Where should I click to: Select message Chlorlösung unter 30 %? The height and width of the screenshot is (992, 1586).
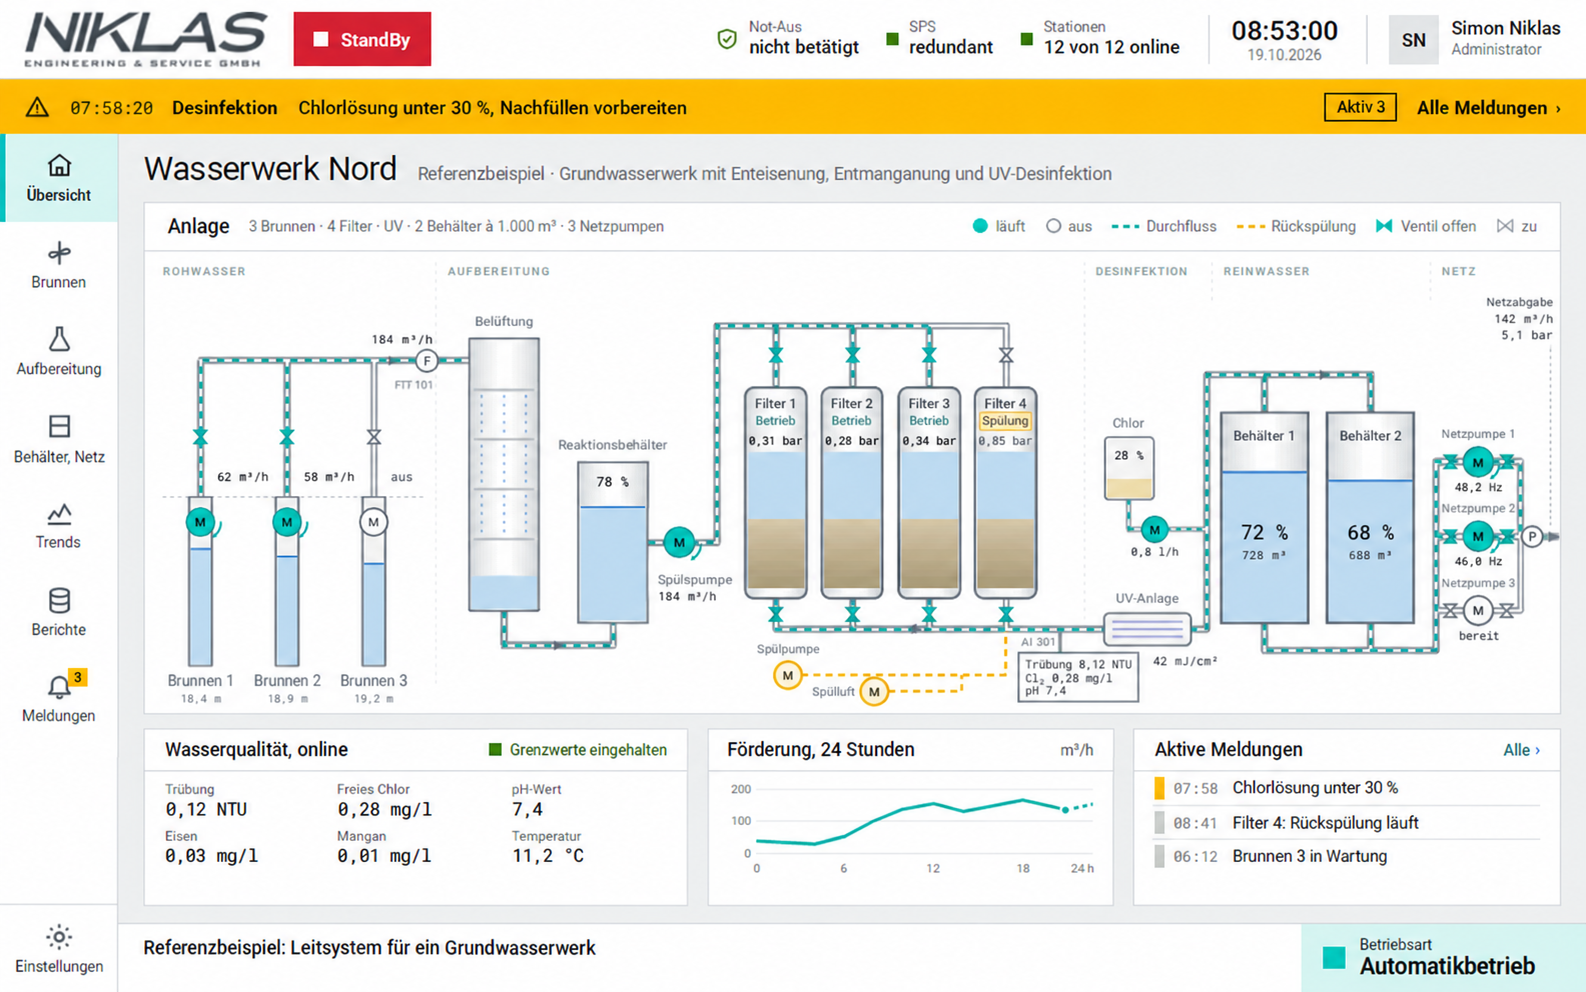pos(1345,788)
